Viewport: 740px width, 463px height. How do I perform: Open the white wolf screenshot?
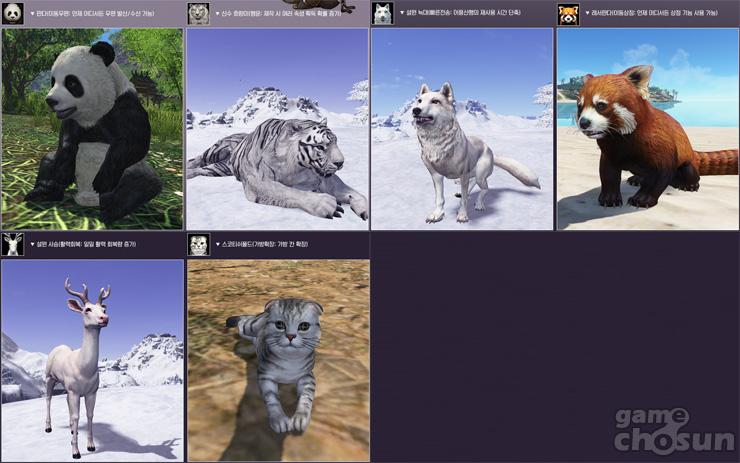tap(462, 129)
